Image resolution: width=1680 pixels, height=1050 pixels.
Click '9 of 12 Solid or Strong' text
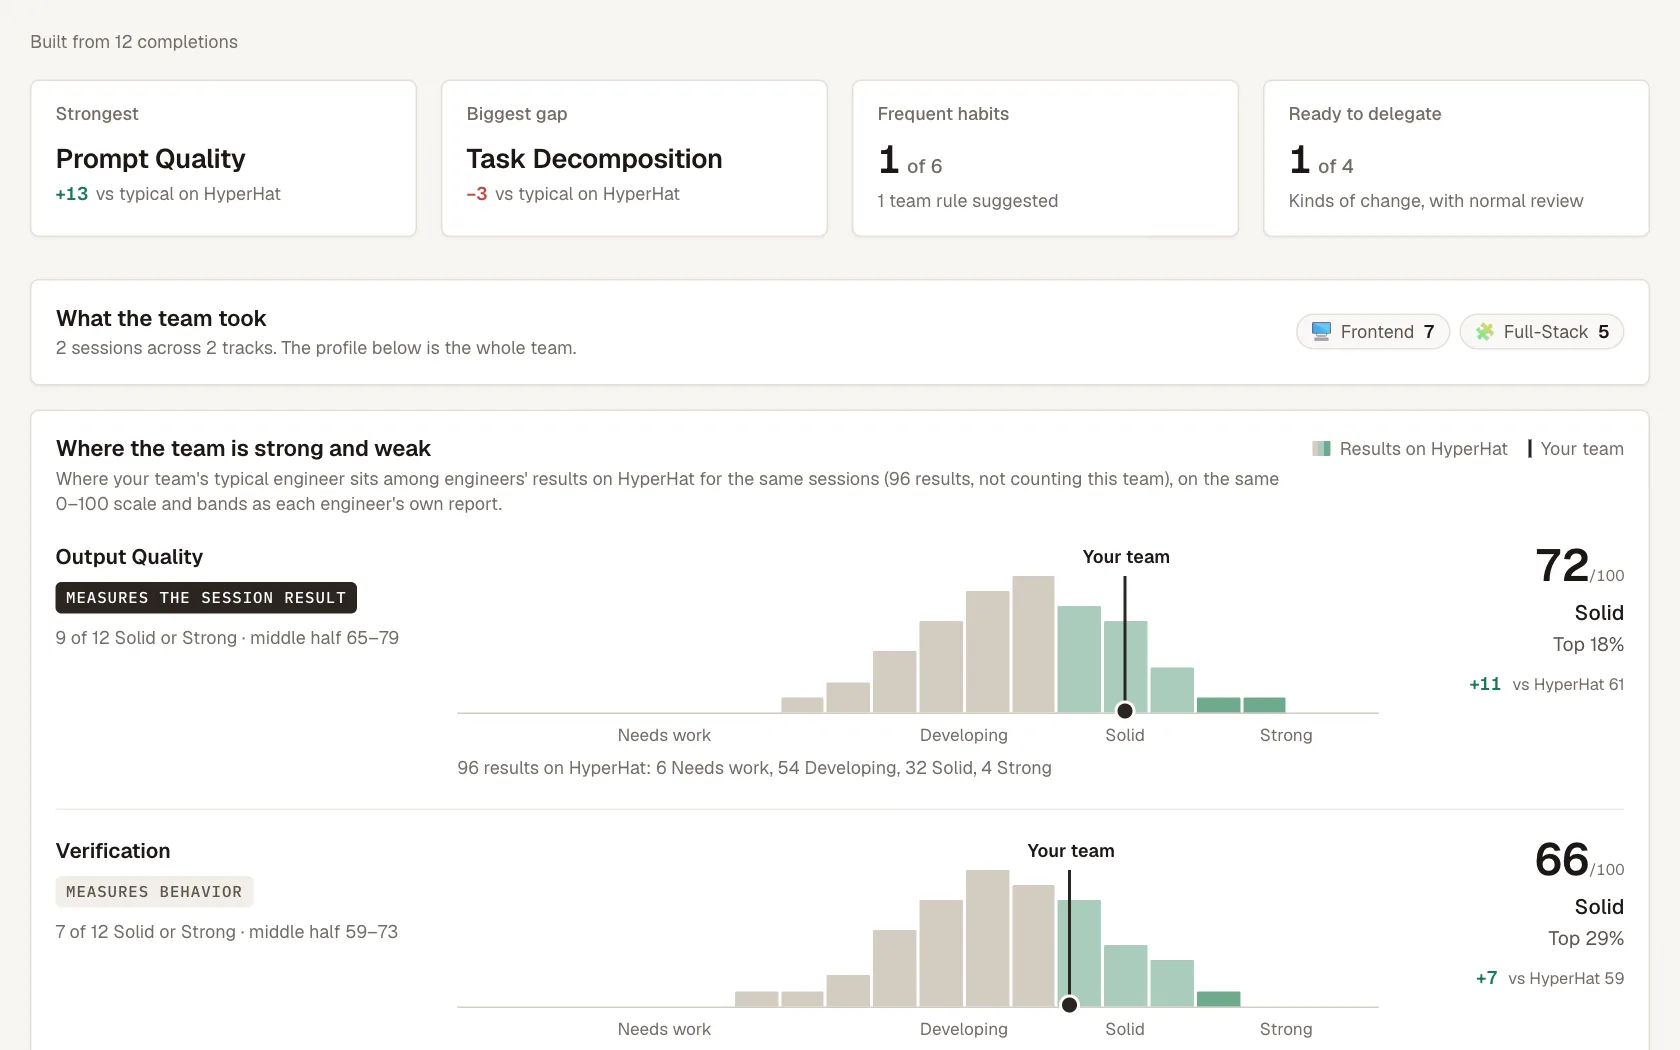tap(146, 638)
